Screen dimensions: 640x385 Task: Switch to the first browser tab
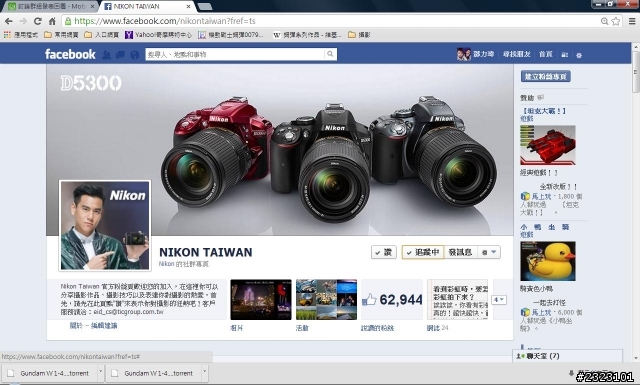pyautogui.click(x=51, y=7)
